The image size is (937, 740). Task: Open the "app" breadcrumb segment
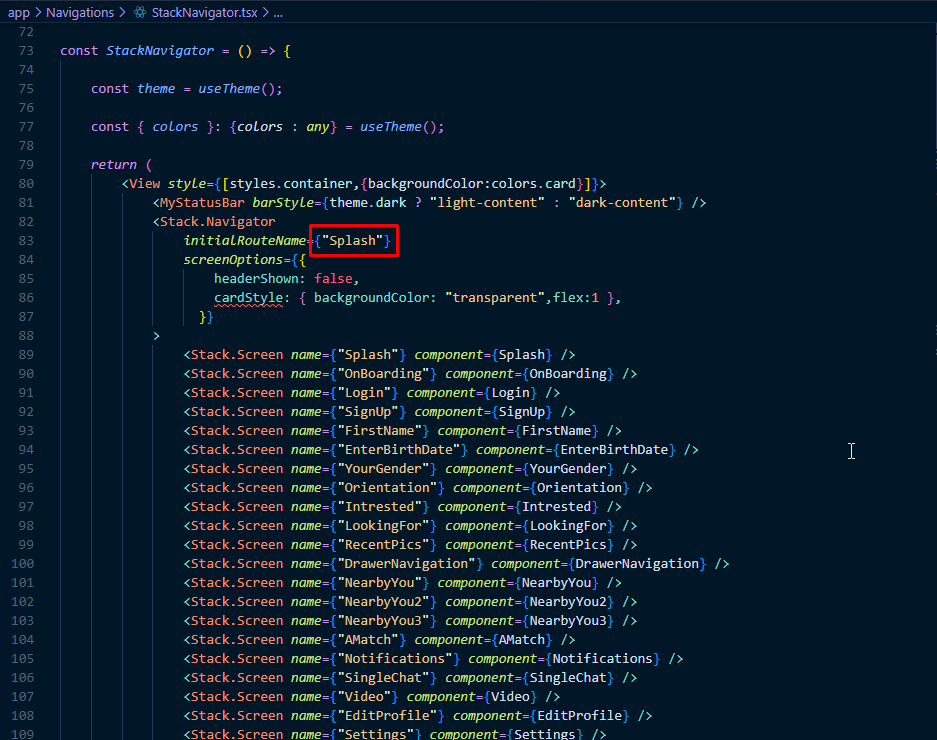click(18, 13)
